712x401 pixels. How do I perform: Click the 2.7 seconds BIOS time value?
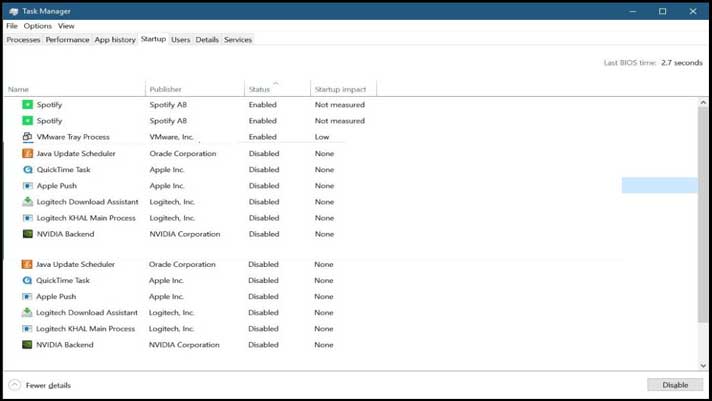(x=682, y=63)
